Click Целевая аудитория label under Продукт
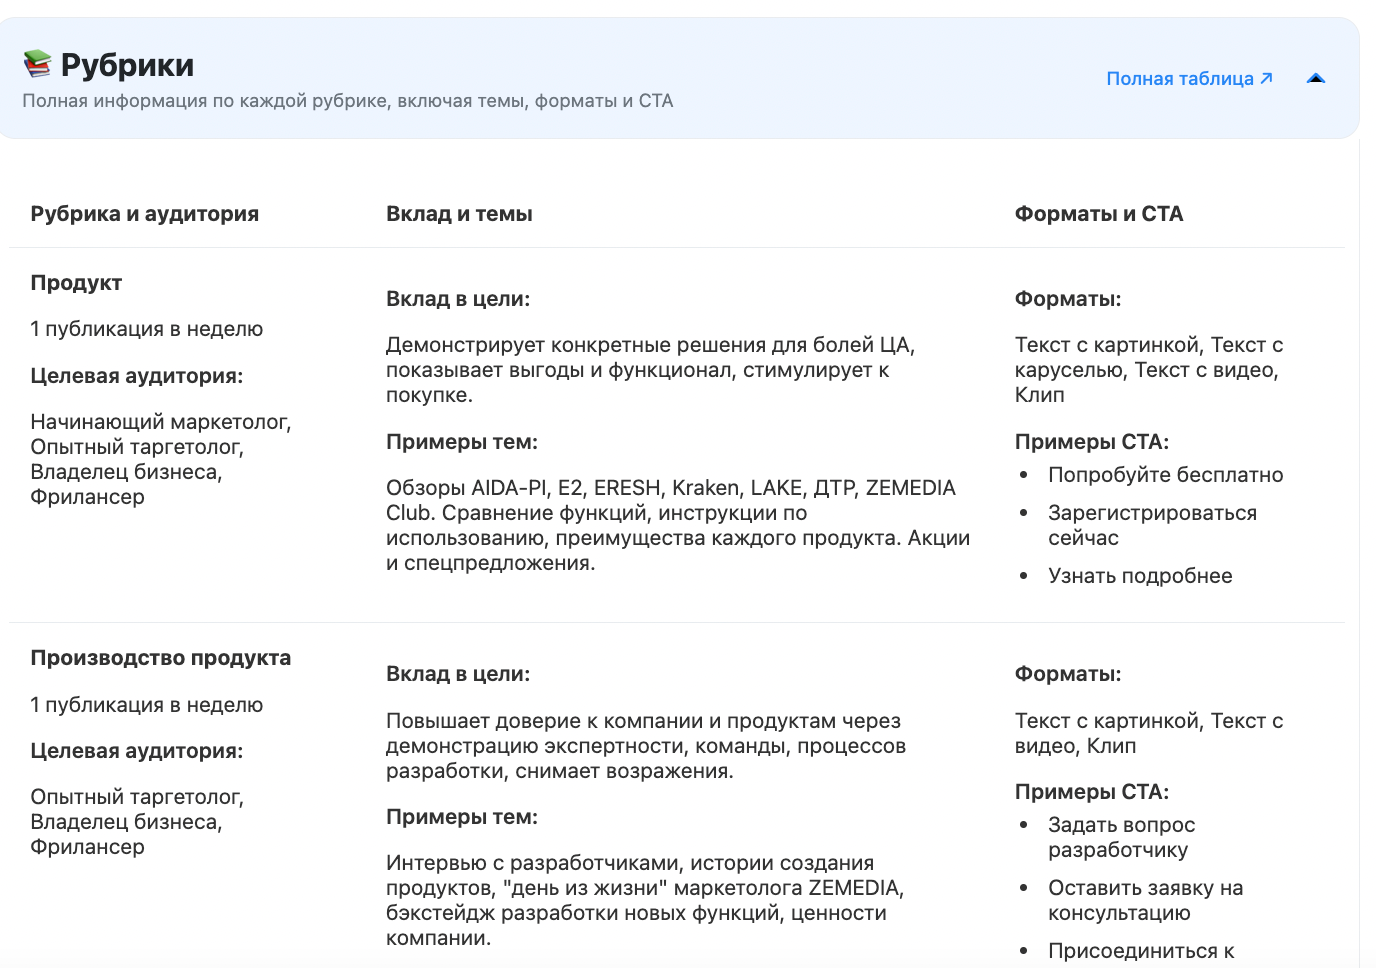Screen dimensions: 1376x968 click(136, 376)
